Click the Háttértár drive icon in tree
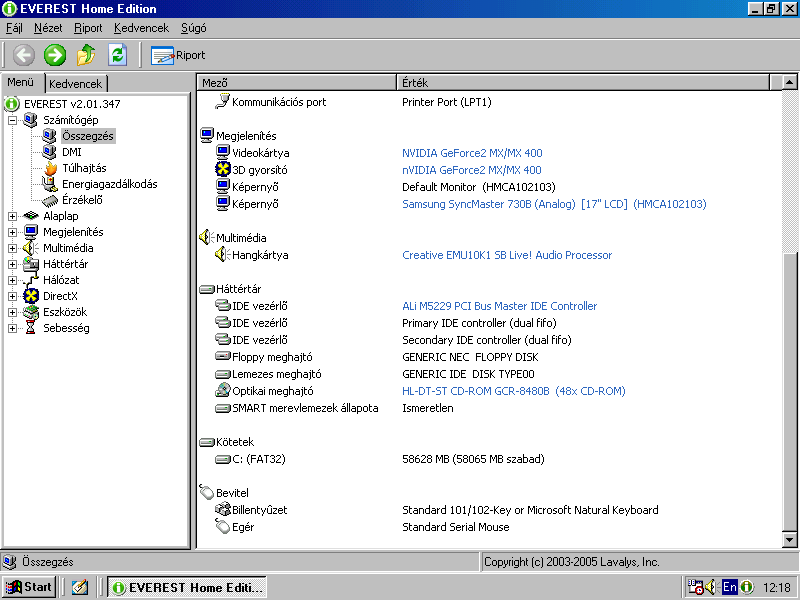Screen dimensions: 800x600 pos(31,264)
